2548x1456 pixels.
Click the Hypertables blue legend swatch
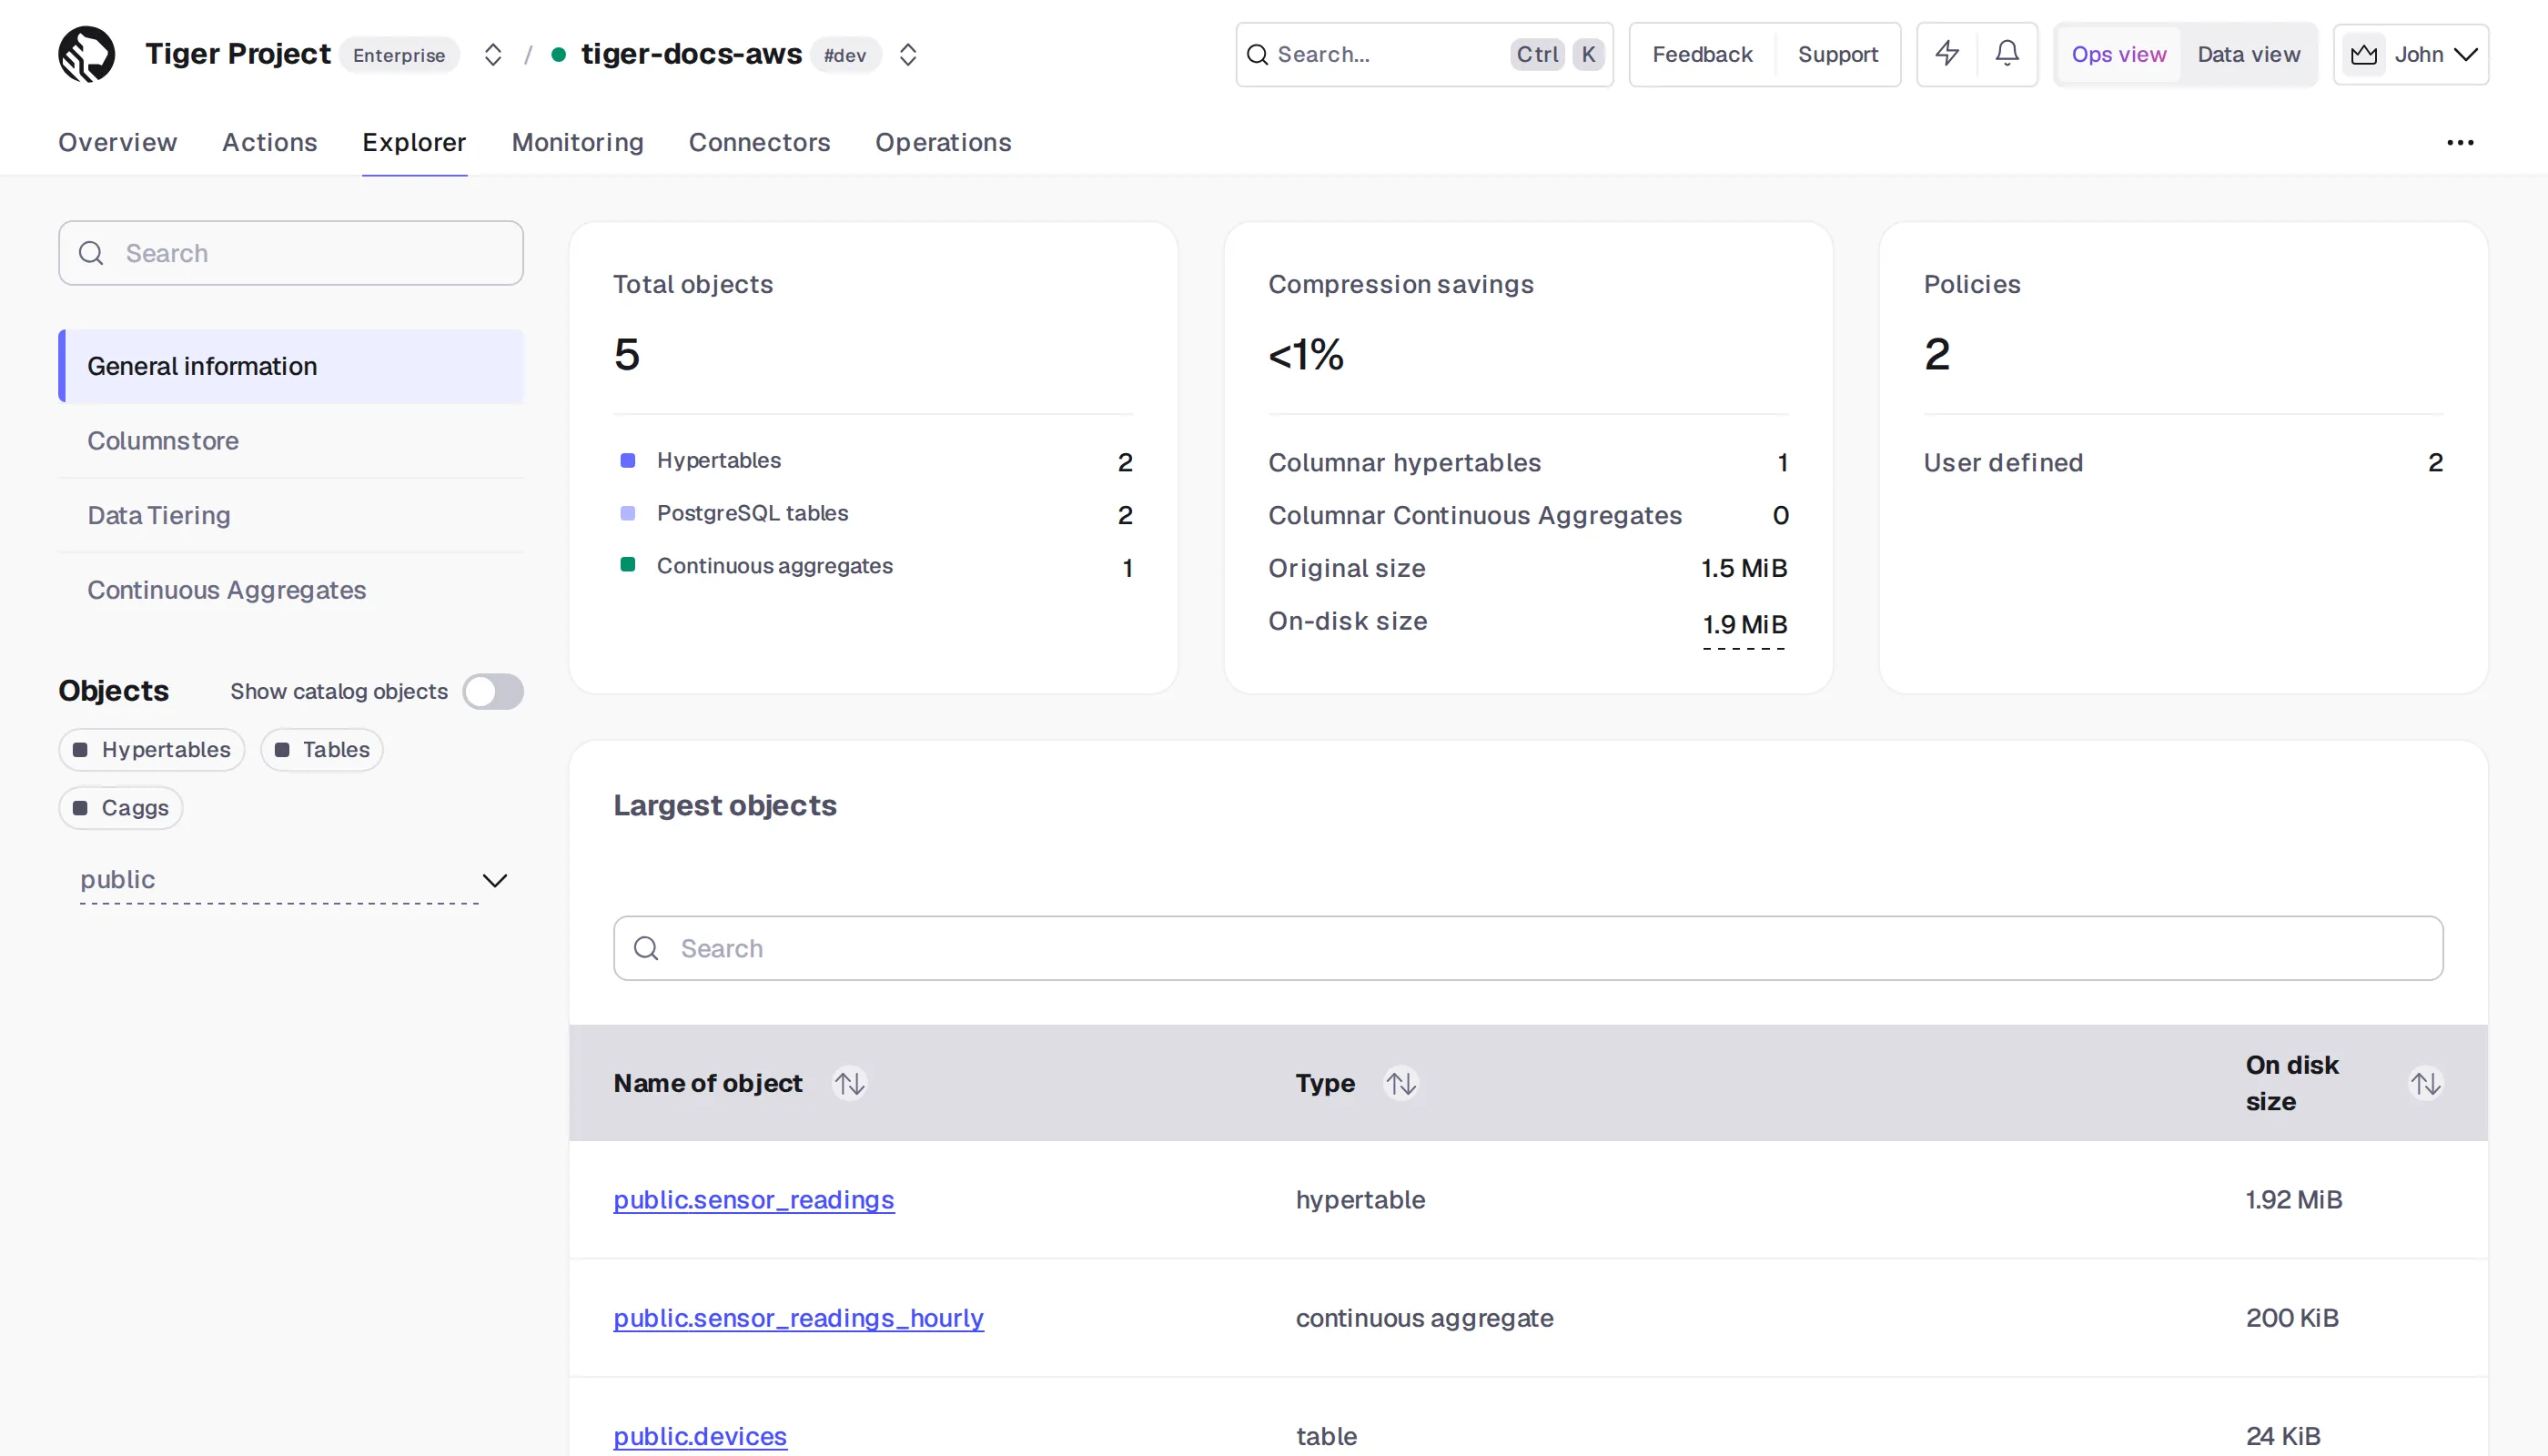click(x=628, y=460)
